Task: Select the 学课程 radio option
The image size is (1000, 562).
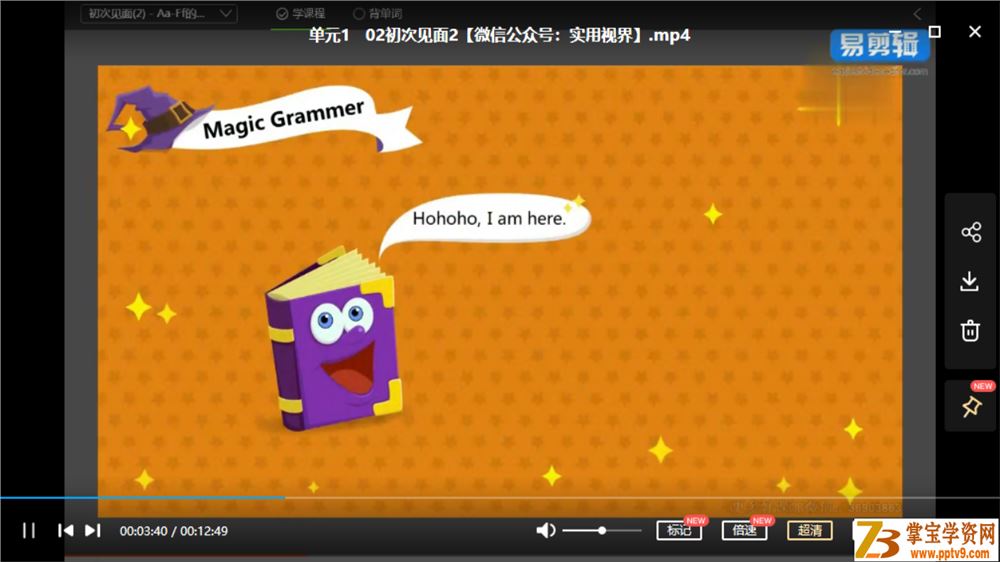Action: (300, 13)
